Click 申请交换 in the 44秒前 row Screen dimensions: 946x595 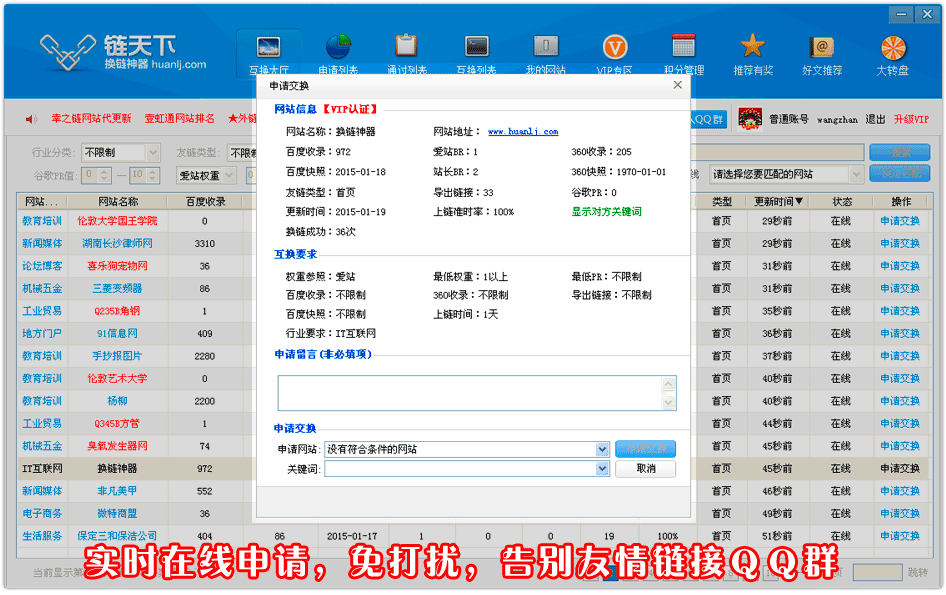pos(900,424)
